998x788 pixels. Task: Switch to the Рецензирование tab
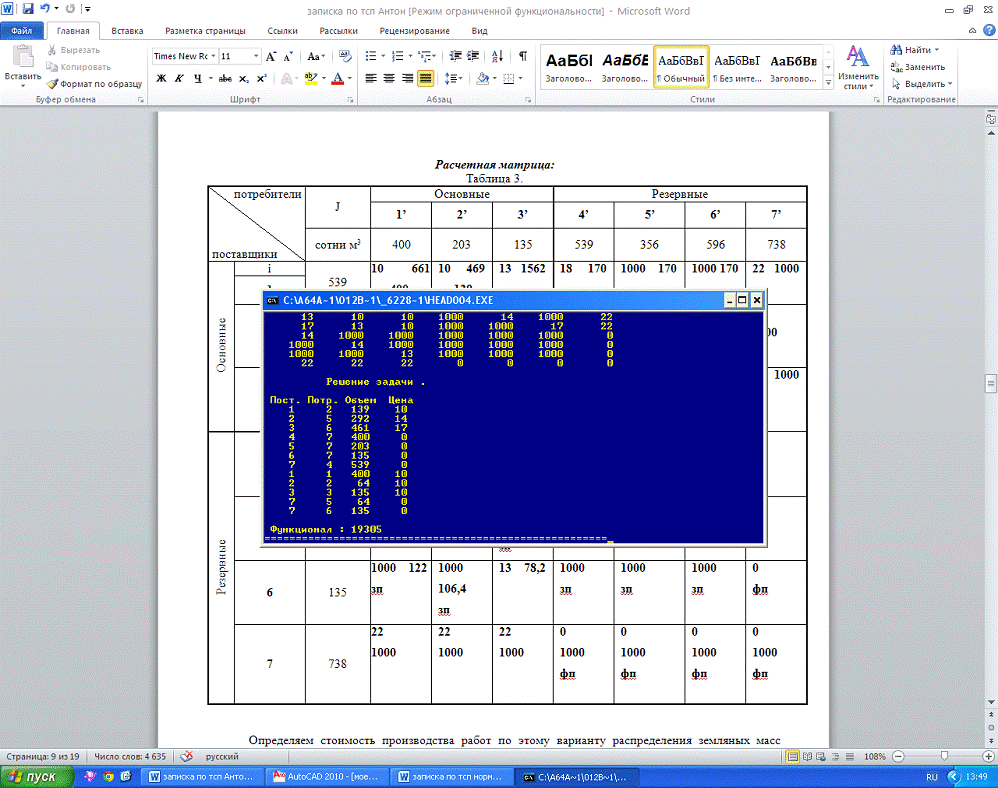pyautogui.click(x=414, y=31)
